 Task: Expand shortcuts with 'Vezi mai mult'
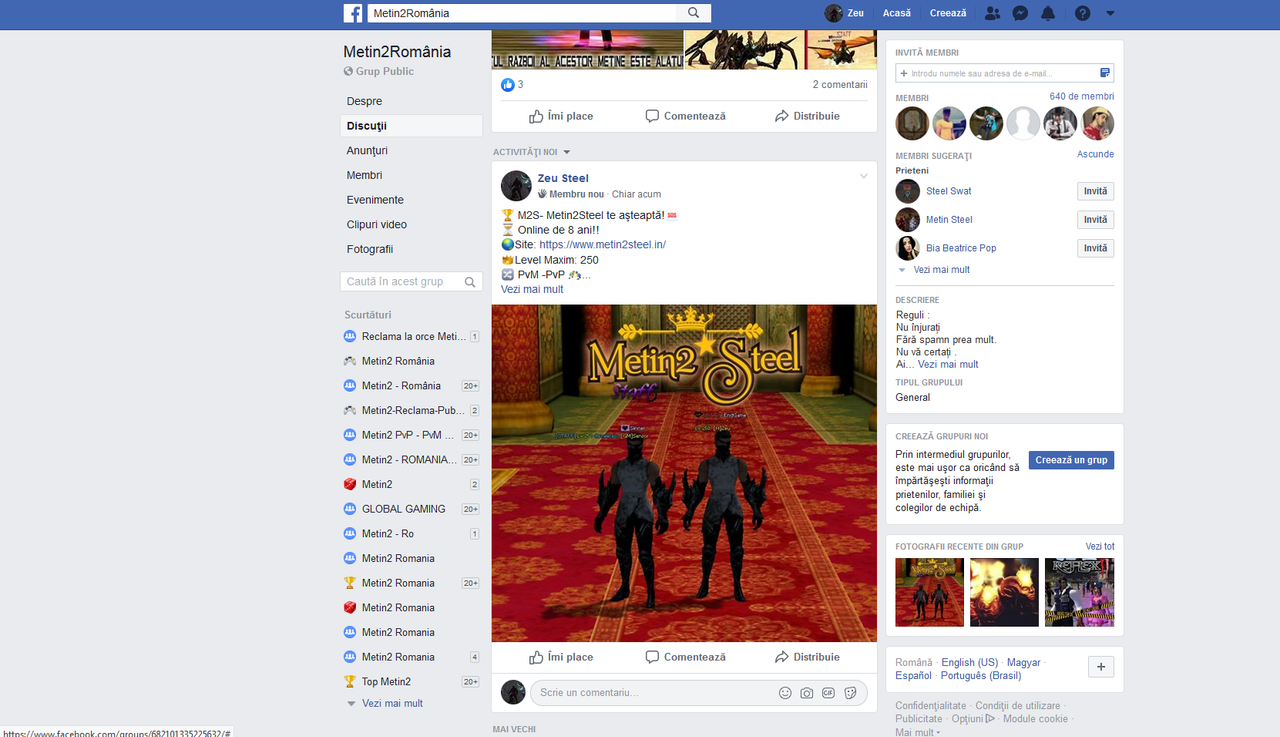pyautogui.click(x=392, y=704)
